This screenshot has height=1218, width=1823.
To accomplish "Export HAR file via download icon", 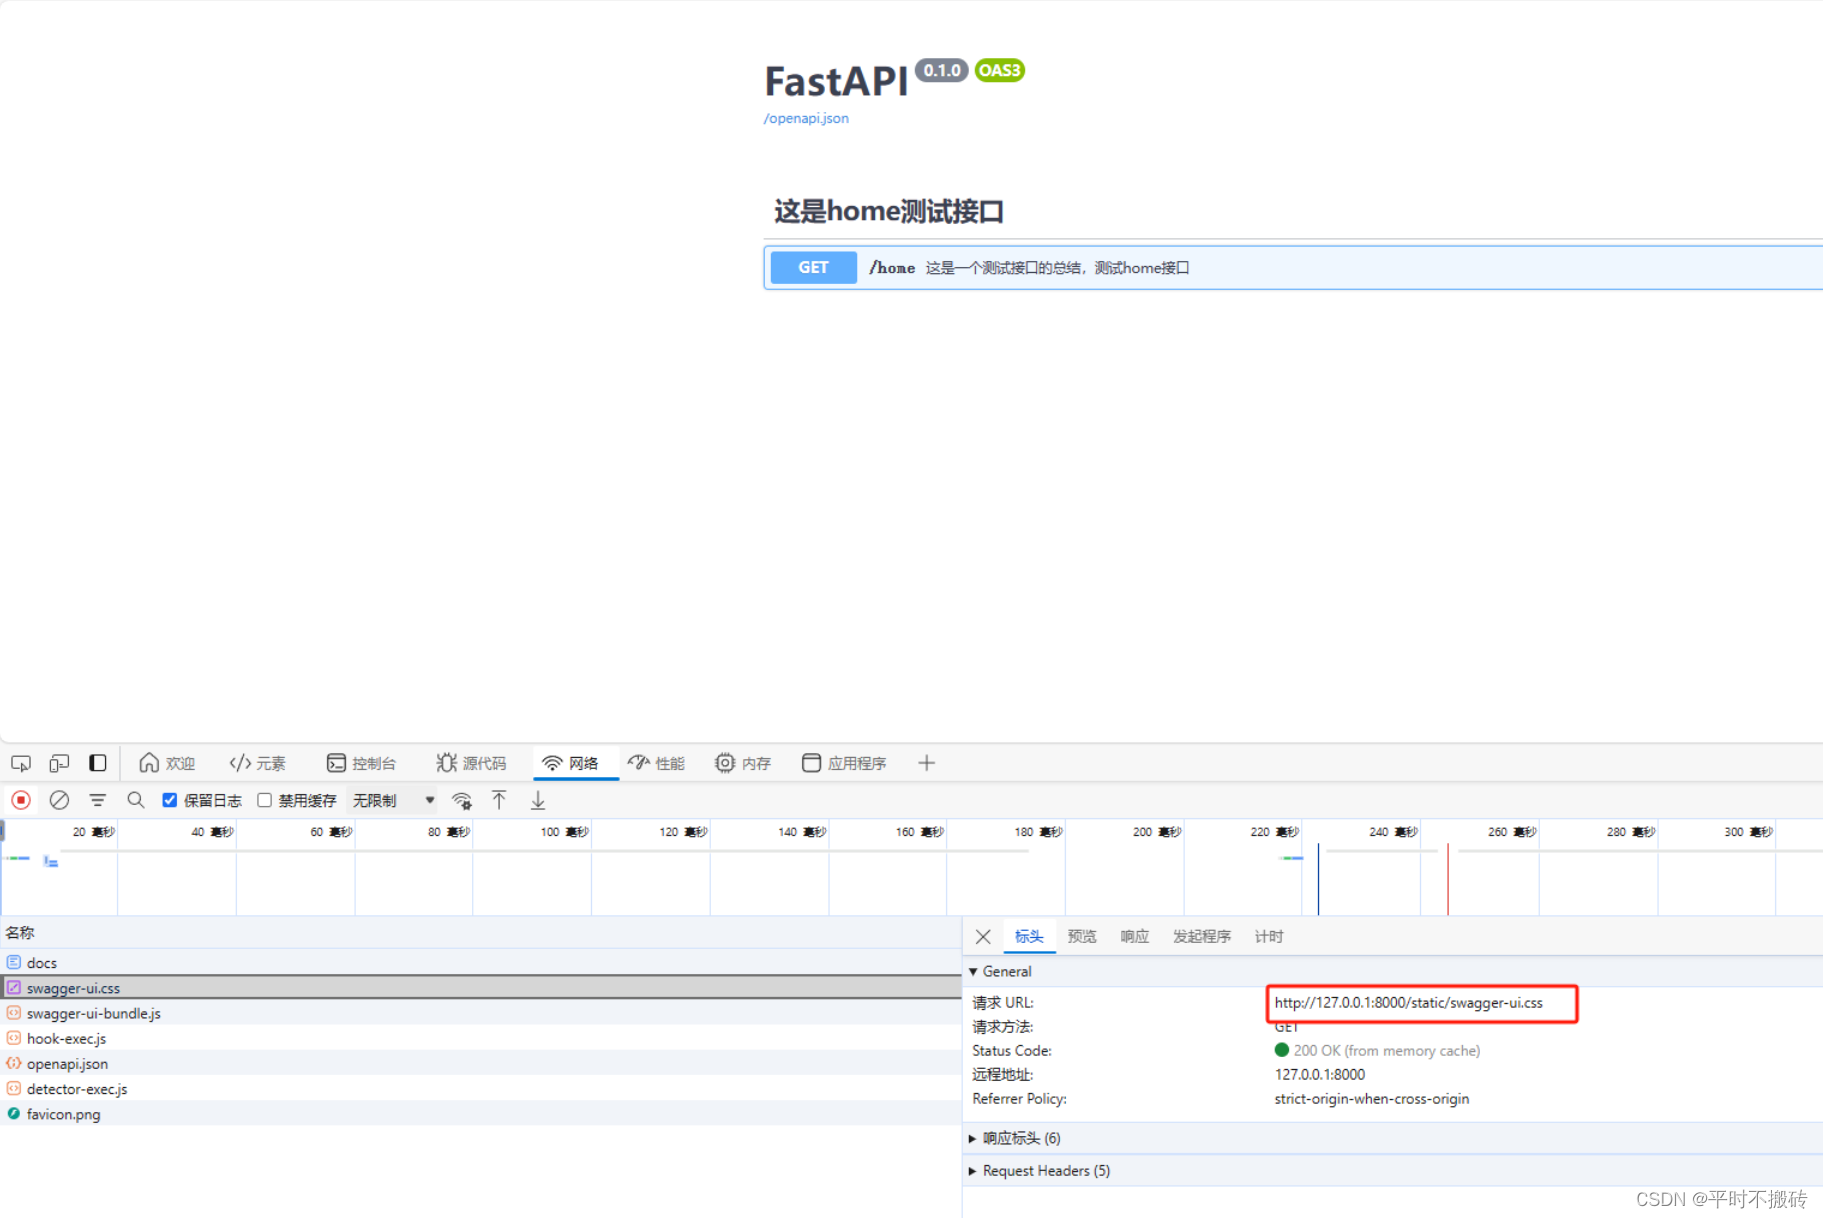I will (x=537, y=800).
